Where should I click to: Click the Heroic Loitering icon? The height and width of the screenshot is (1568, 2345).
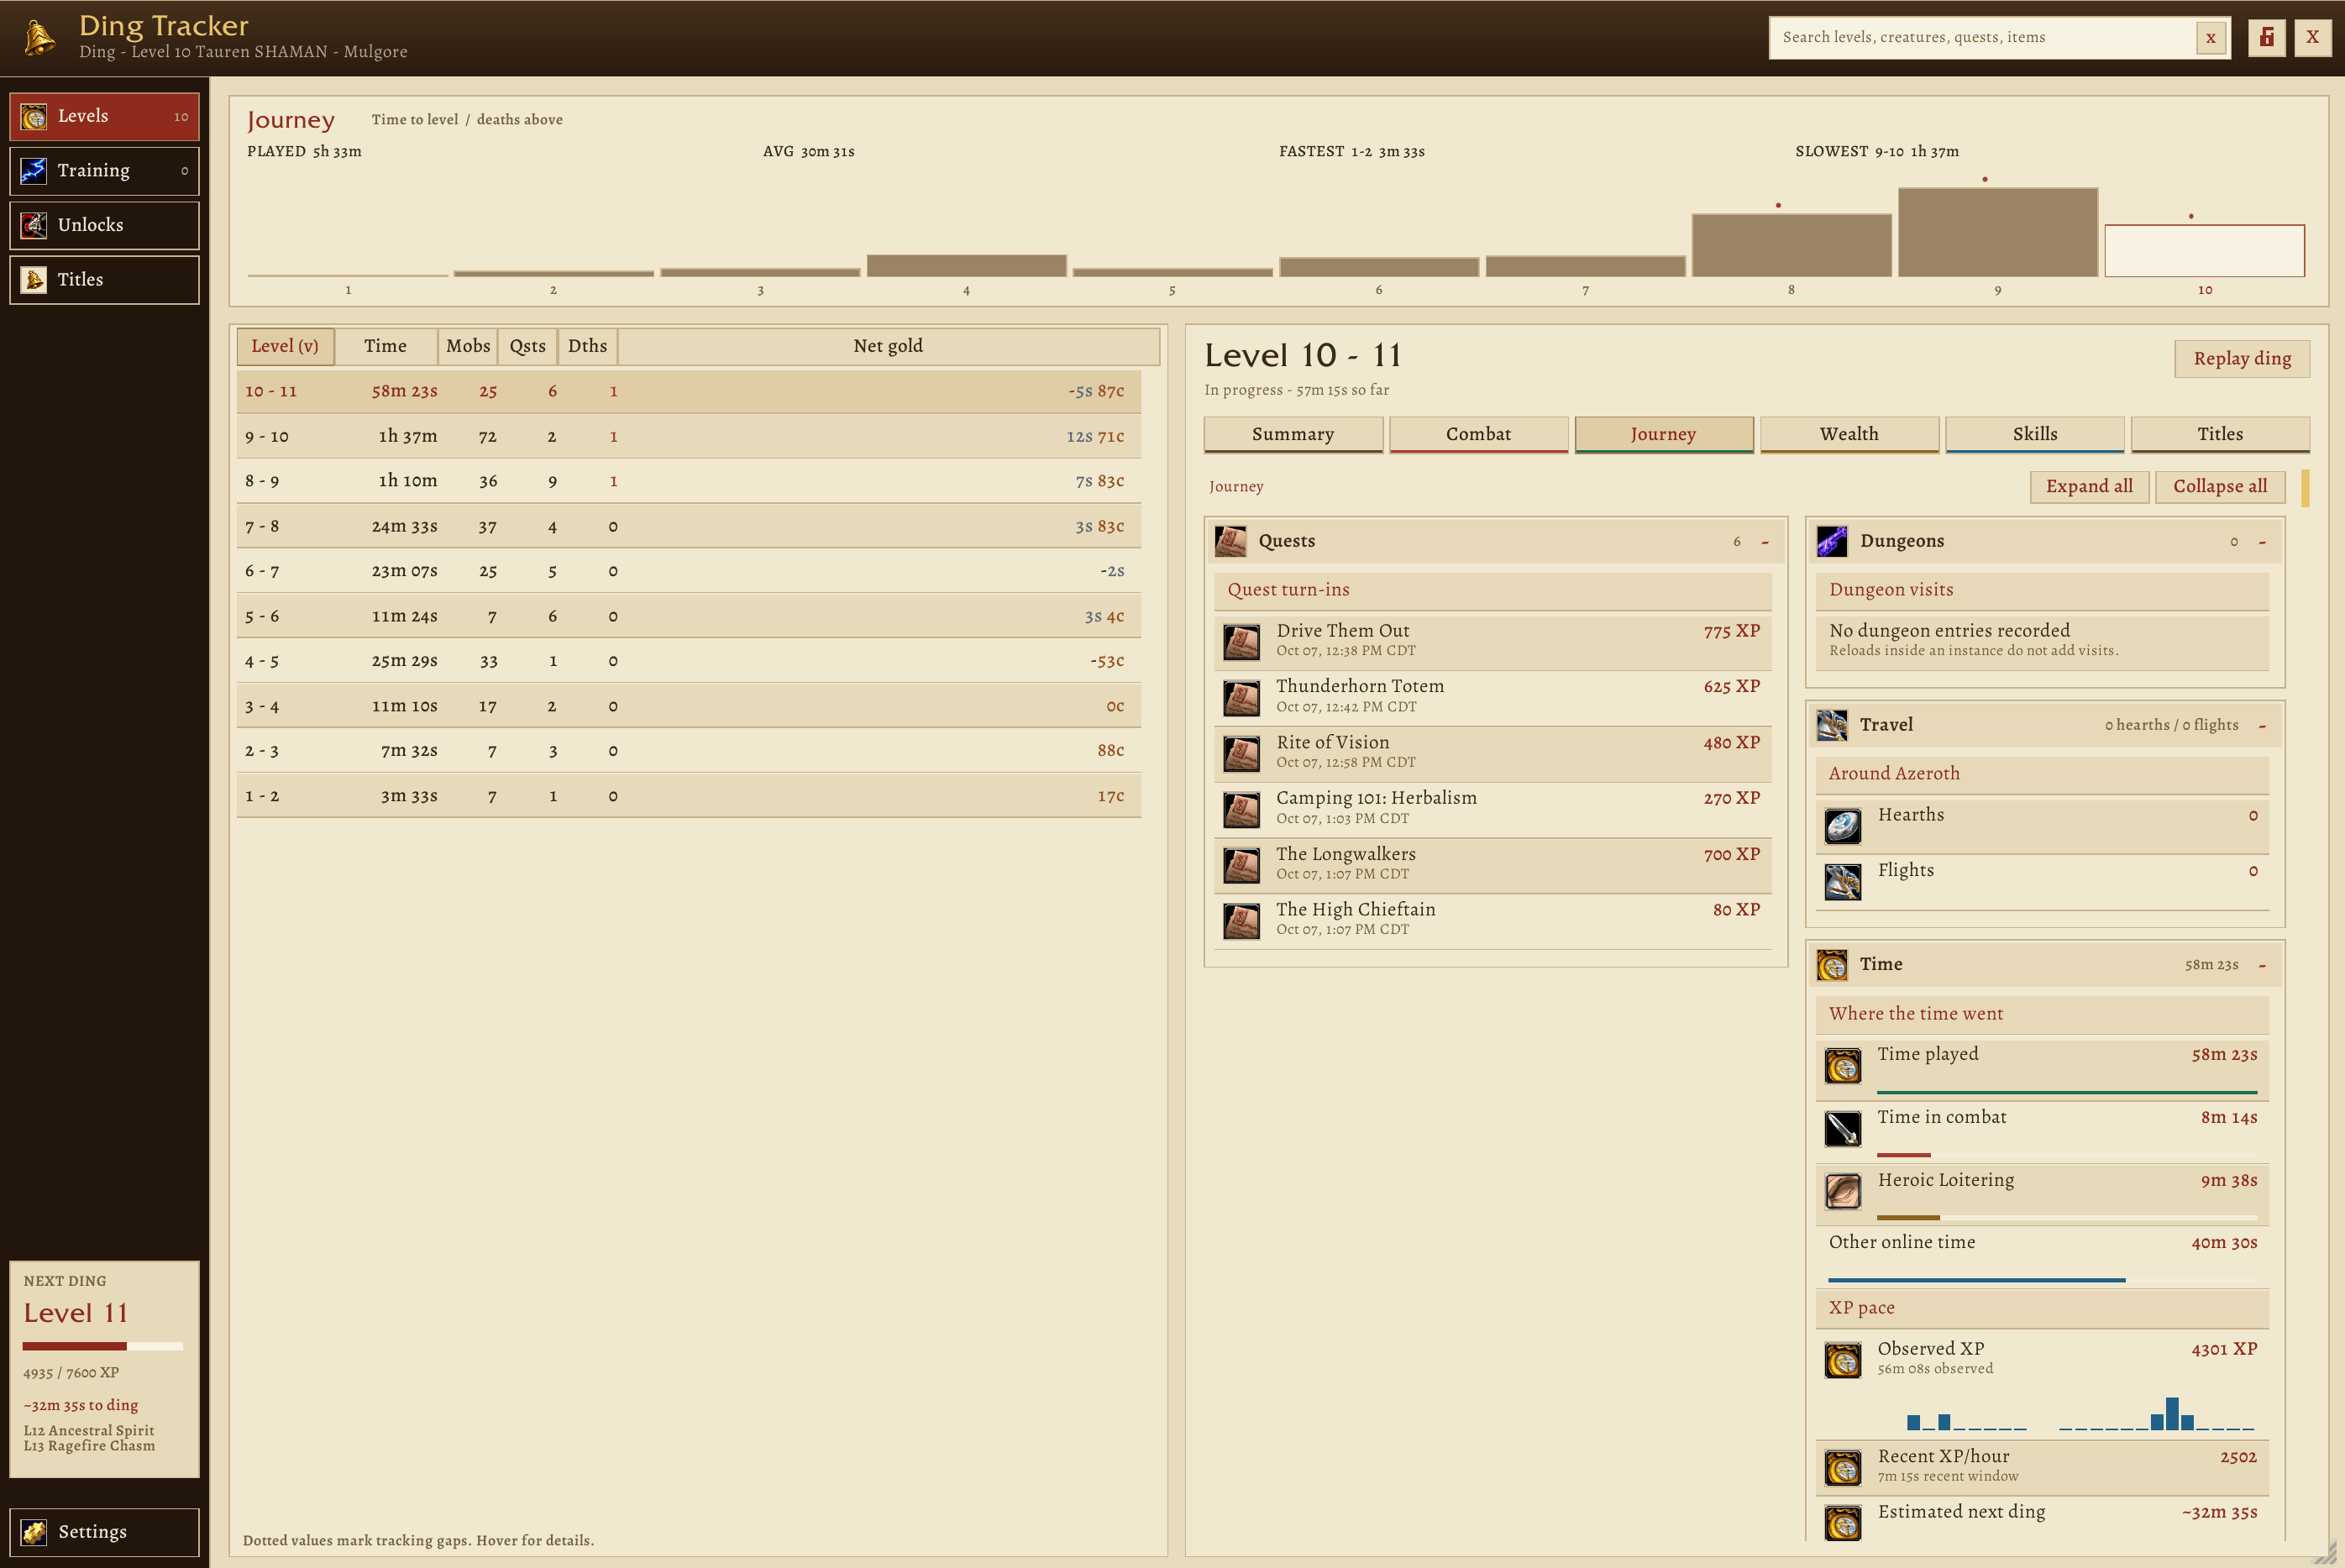pyautogui.click(x=1842, y=1191)
